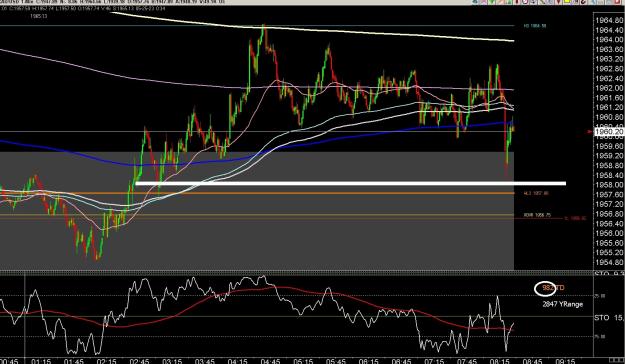Click the 1964.00 price axis label
625x364 pixels.
[x=610, y=39]
